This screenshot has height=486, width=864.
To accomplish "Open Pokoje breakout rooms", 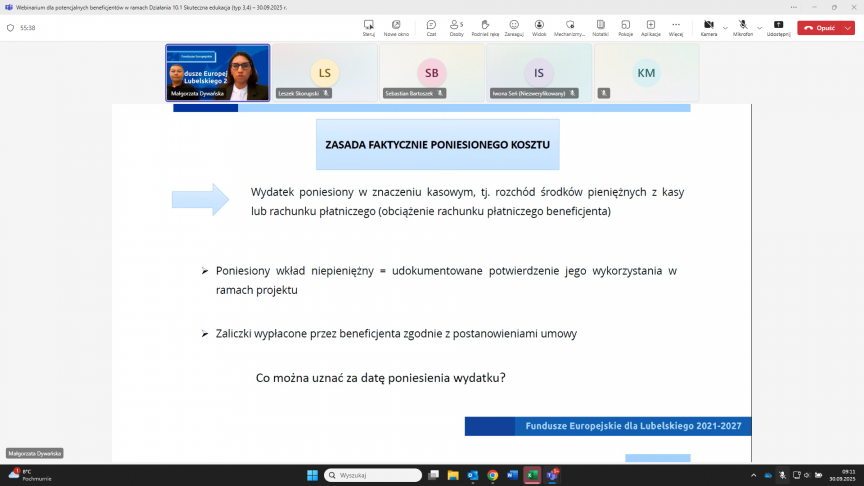I will [625, 27].
